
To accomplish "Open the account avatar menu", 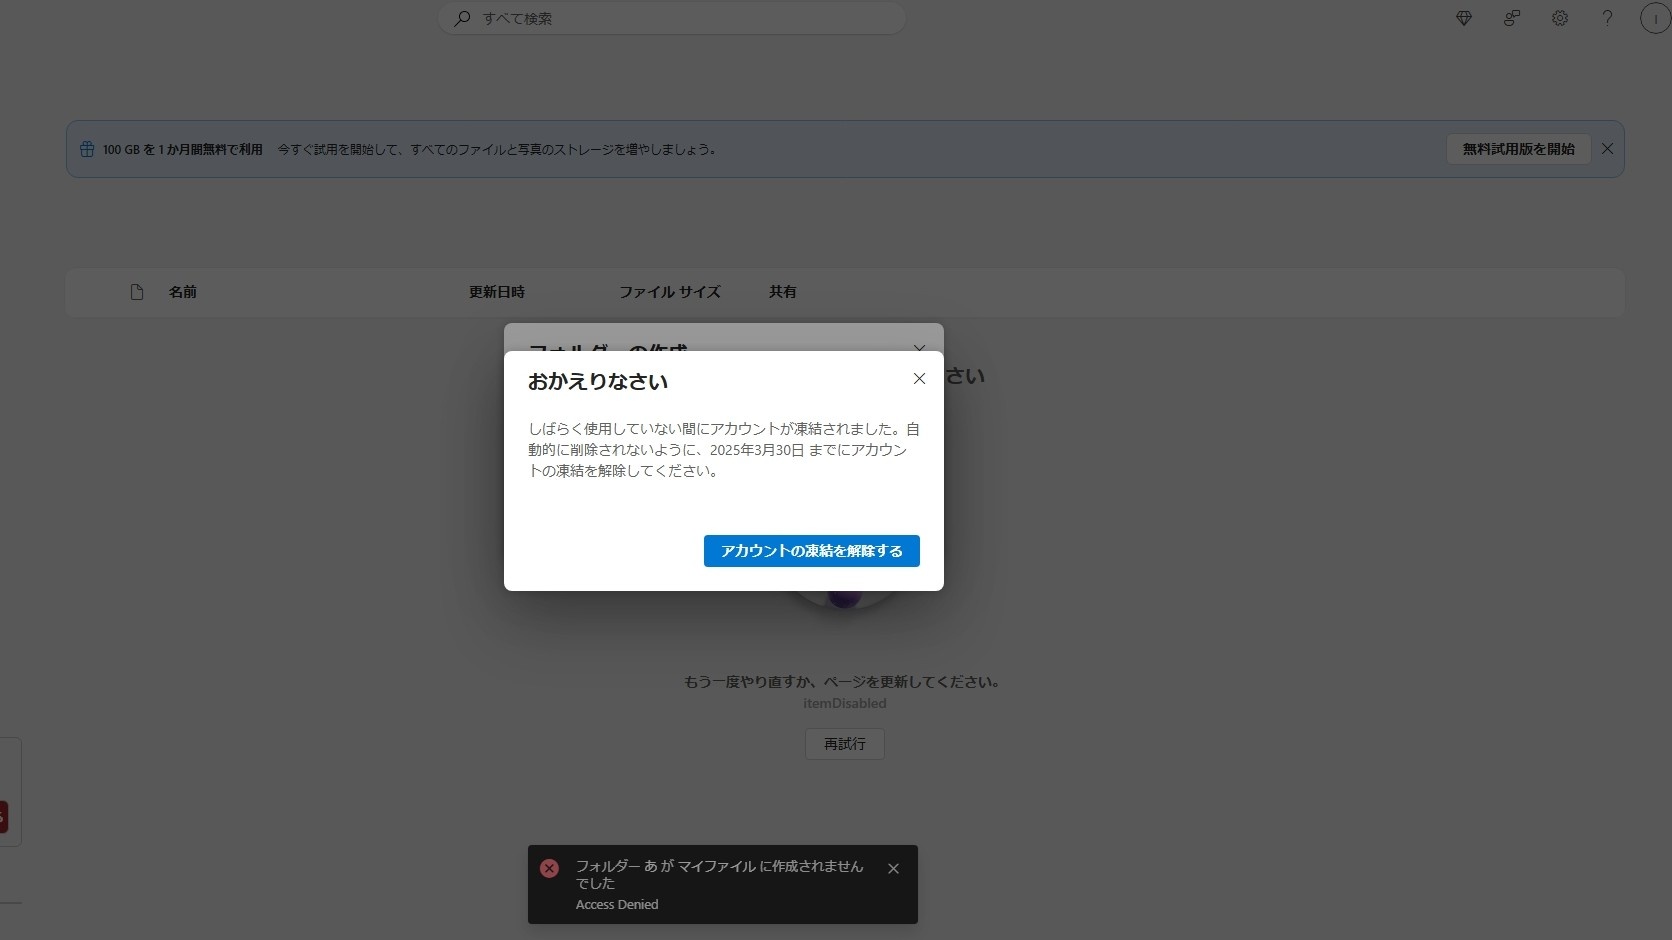I will [1653, 18].
